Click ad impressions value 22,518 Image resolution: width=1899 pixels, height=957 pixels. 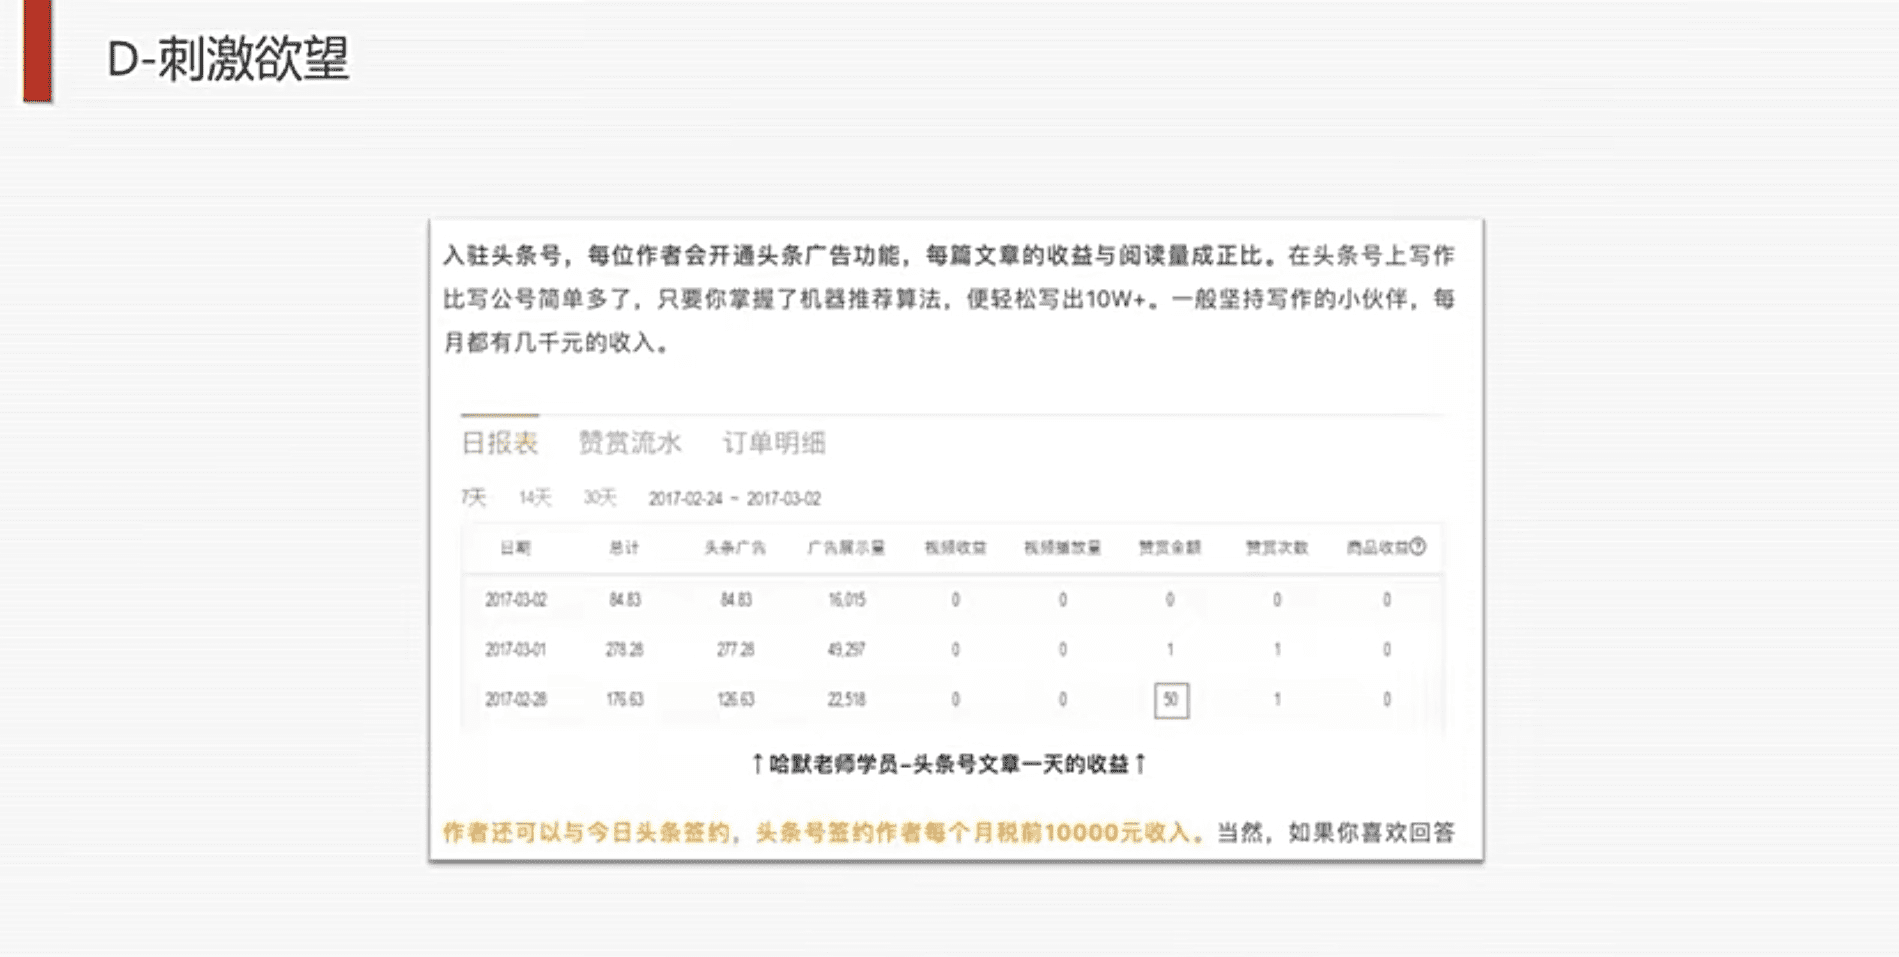click(x=846, y=700)
